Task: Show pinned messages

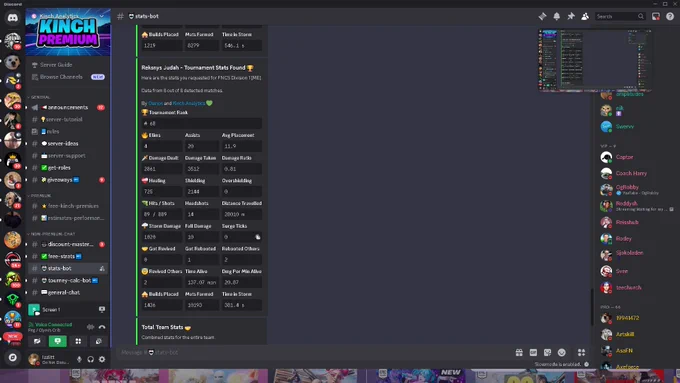Action: (571, 16)
